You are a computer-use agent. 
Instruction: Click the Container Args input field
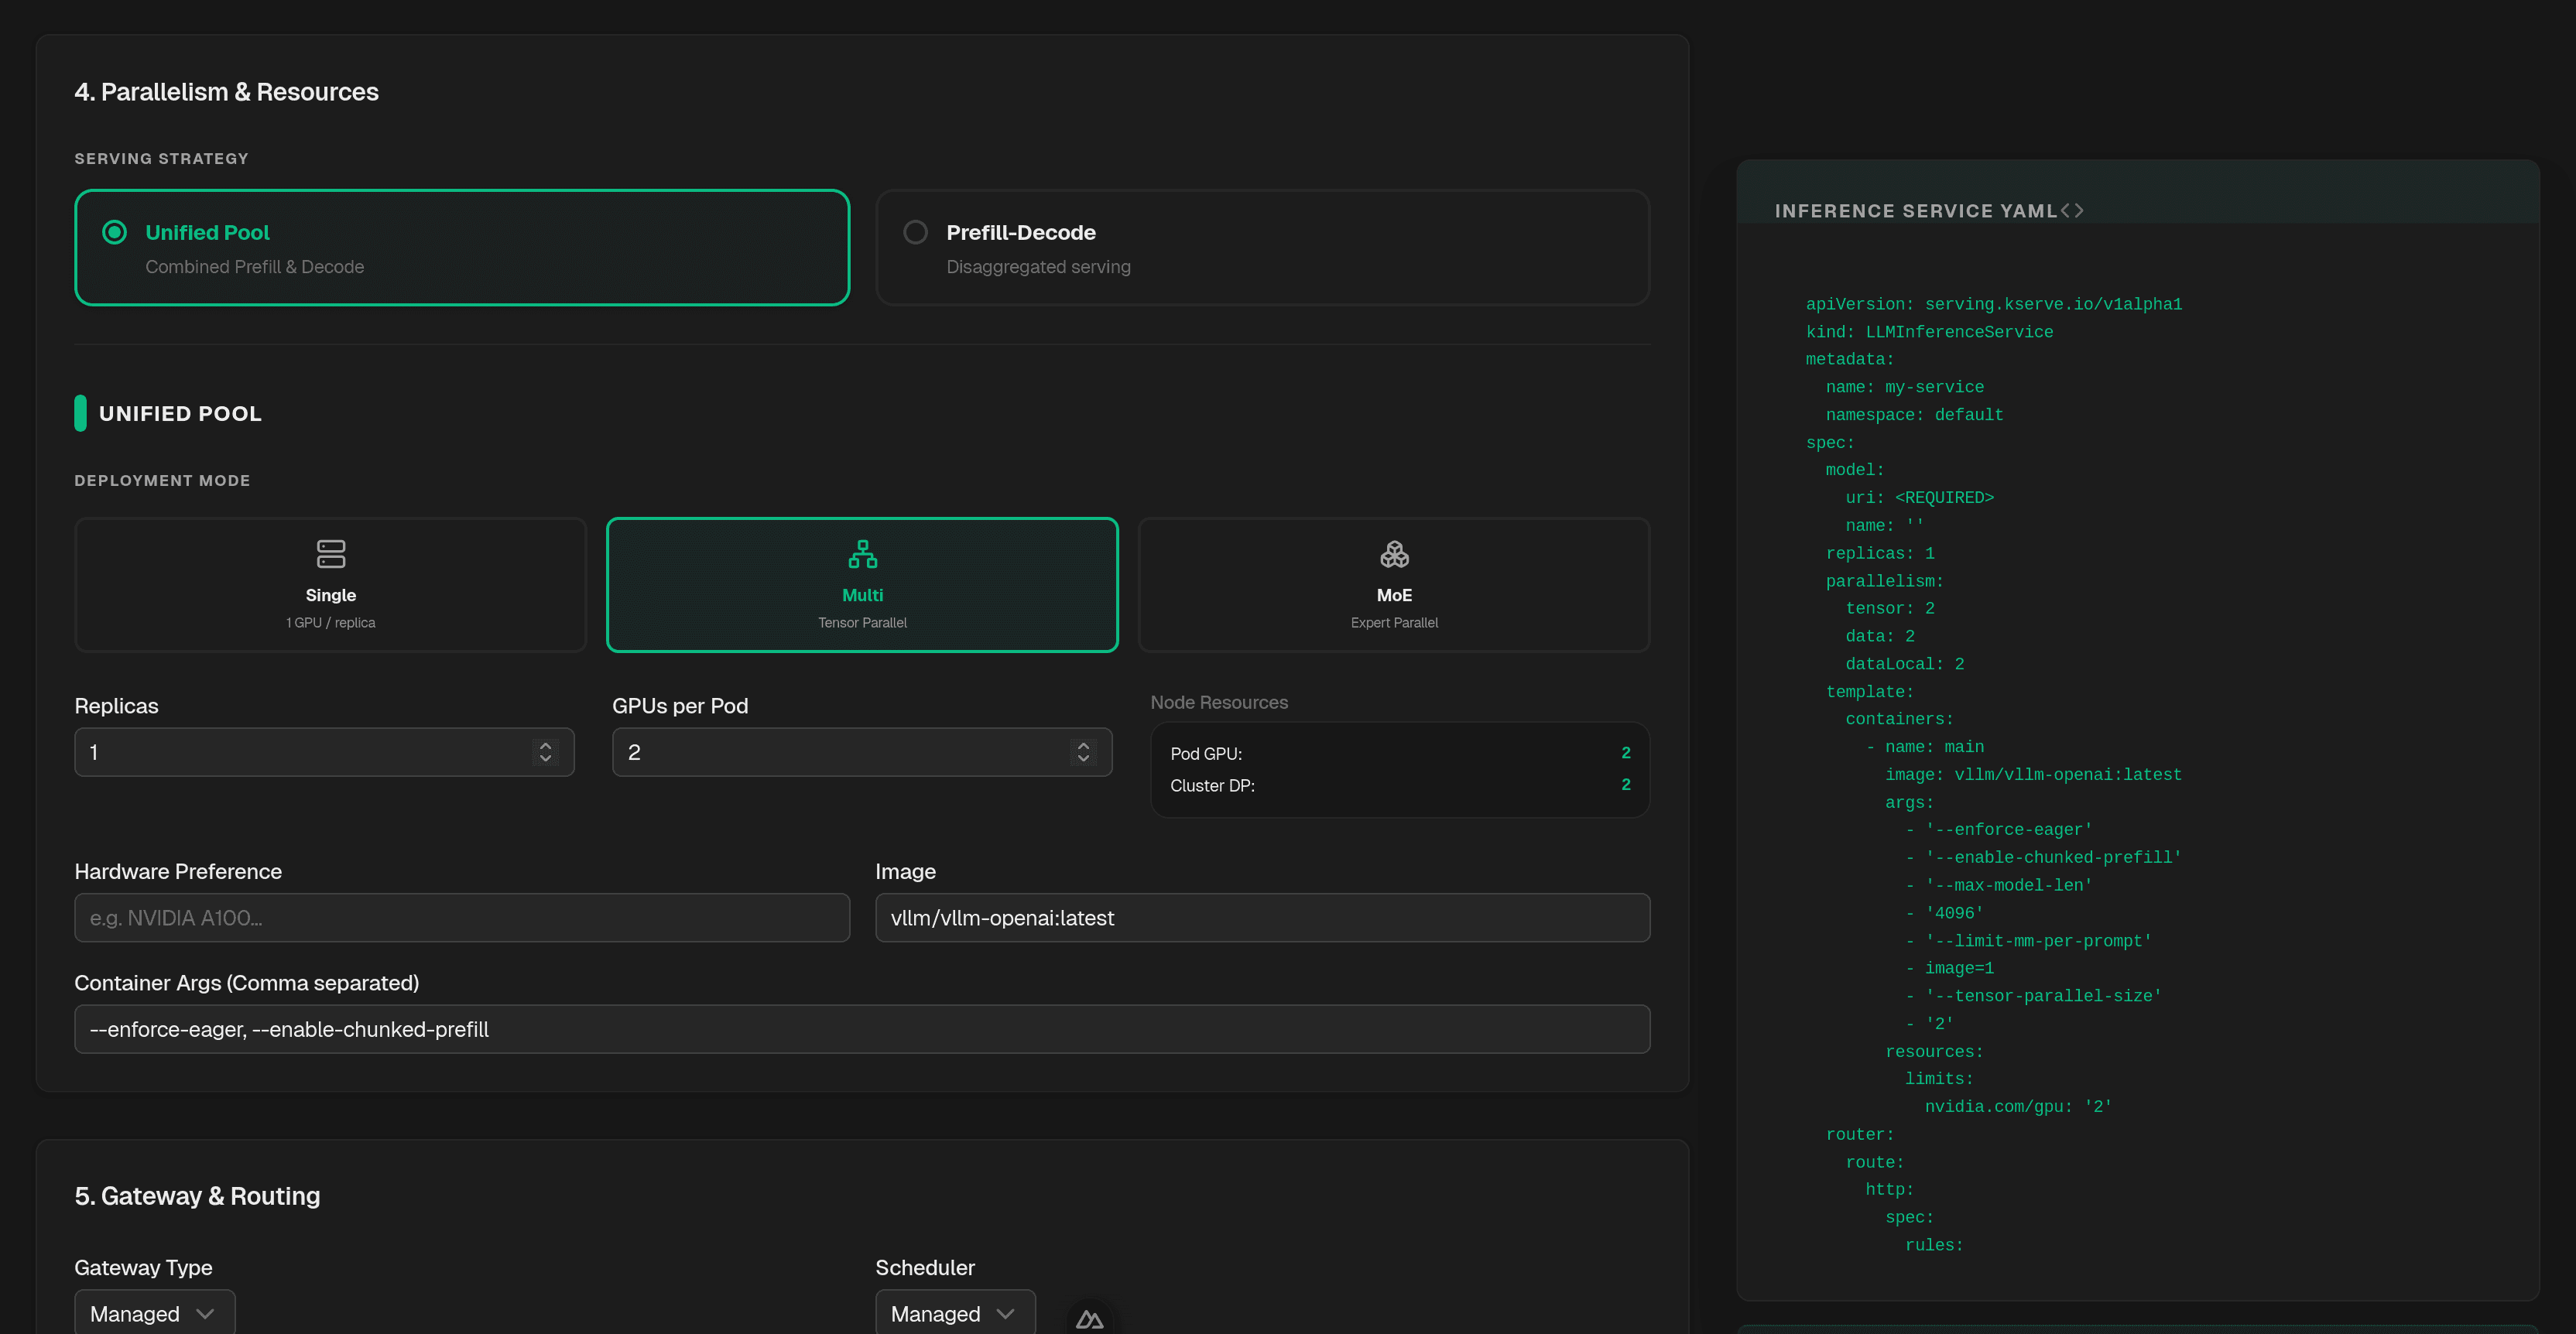862,1029
